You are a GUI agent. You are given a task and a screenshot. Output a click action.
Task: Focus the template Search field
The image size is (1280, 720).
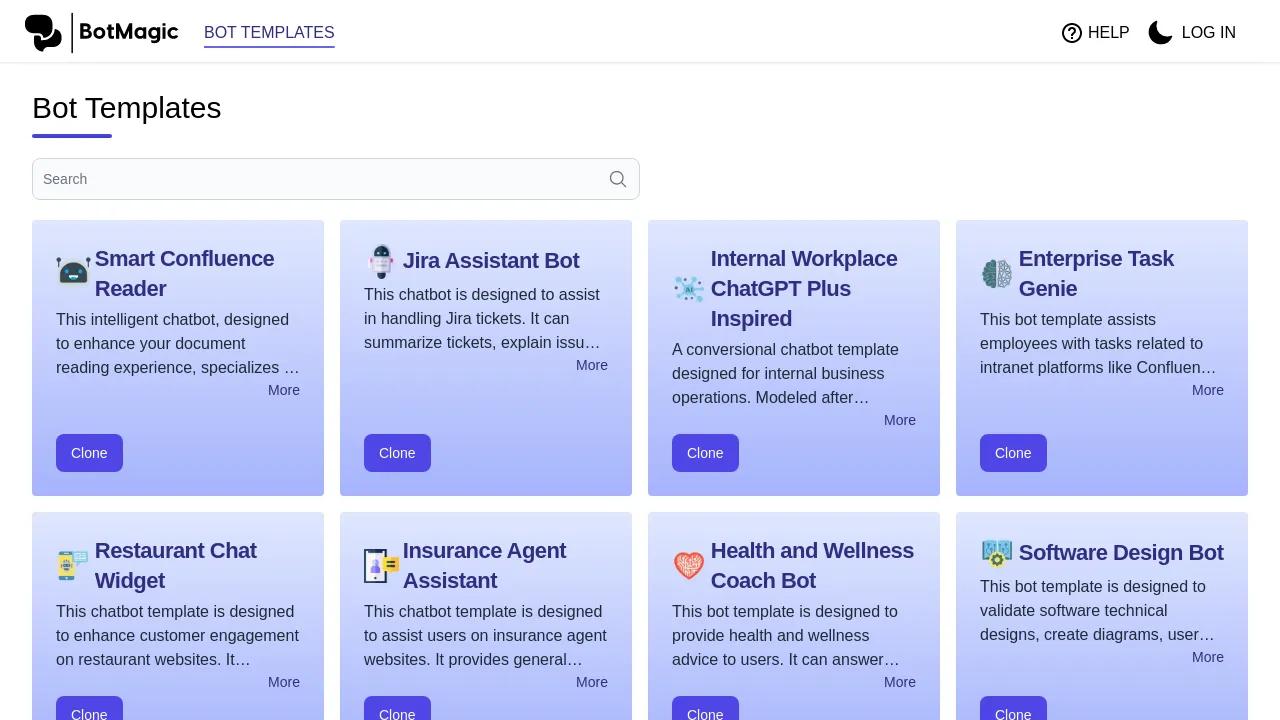[x=336, y=179]
